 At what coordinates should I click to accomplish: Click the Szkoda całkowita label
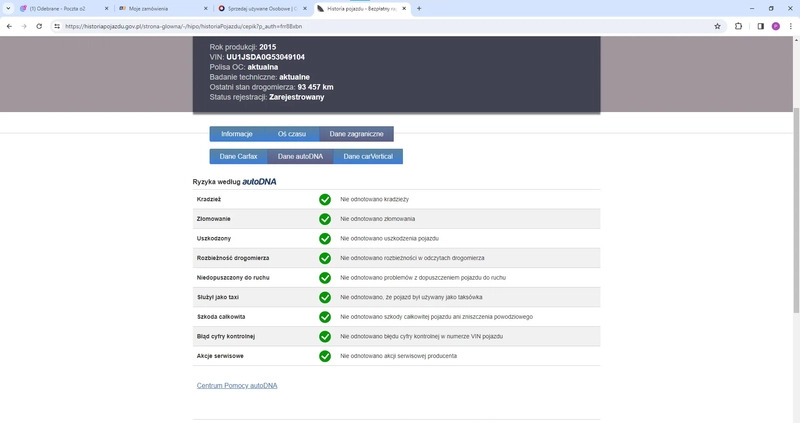click(221, 317)
